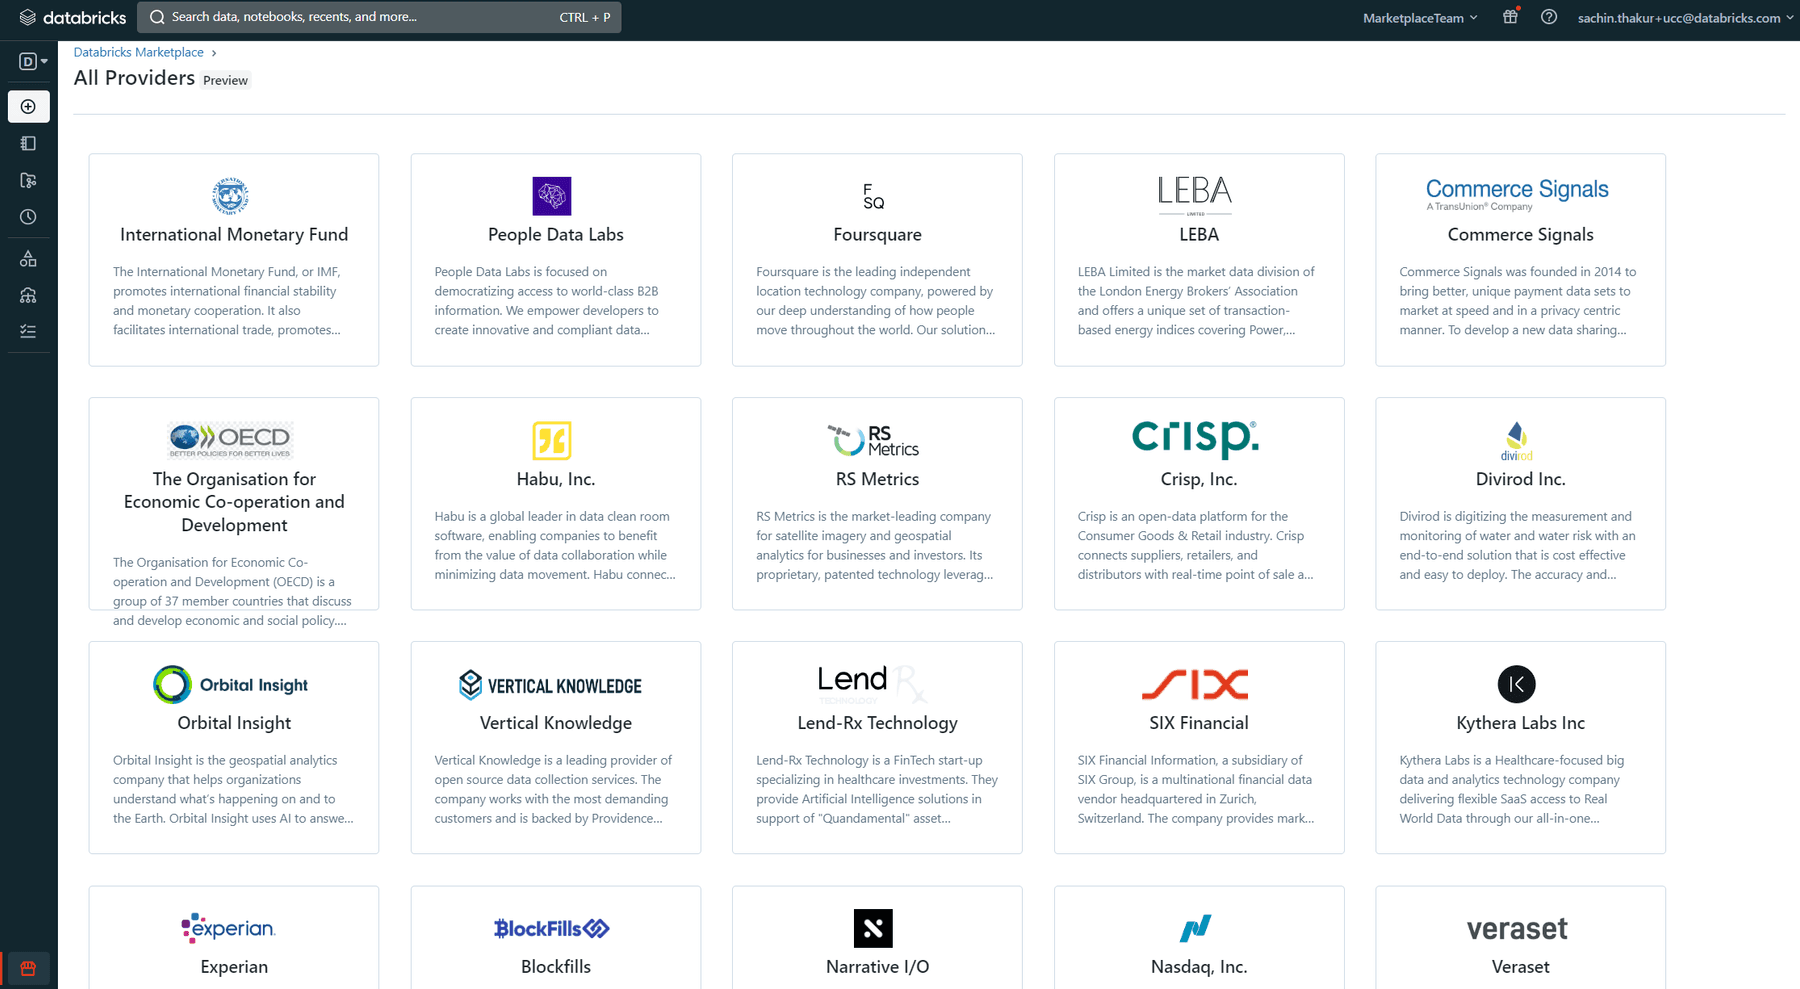This screenshot has height=989, width=1800.
Task: Select the Orbital Insight provider name
Action: (x=234, y=724)
